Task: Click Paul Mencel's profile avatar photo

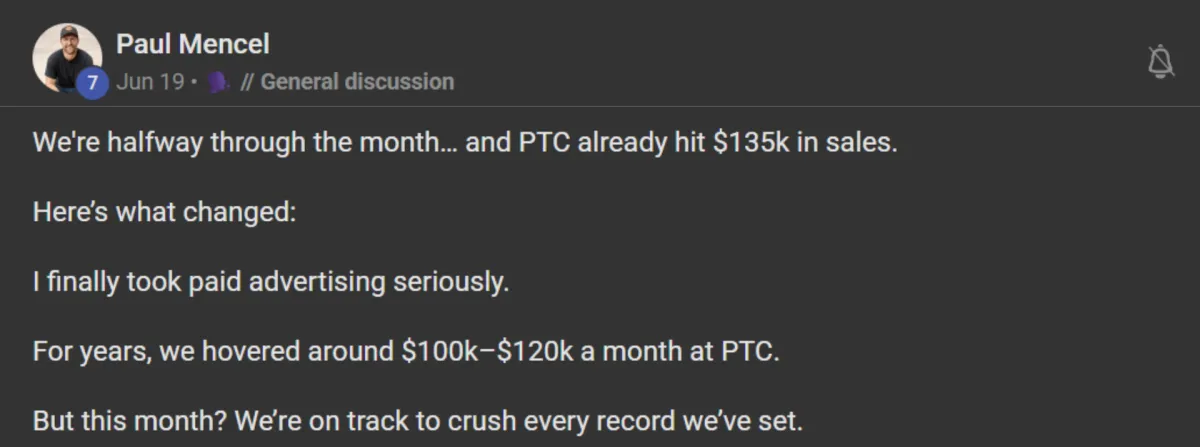Action: (x=66, y=57)
